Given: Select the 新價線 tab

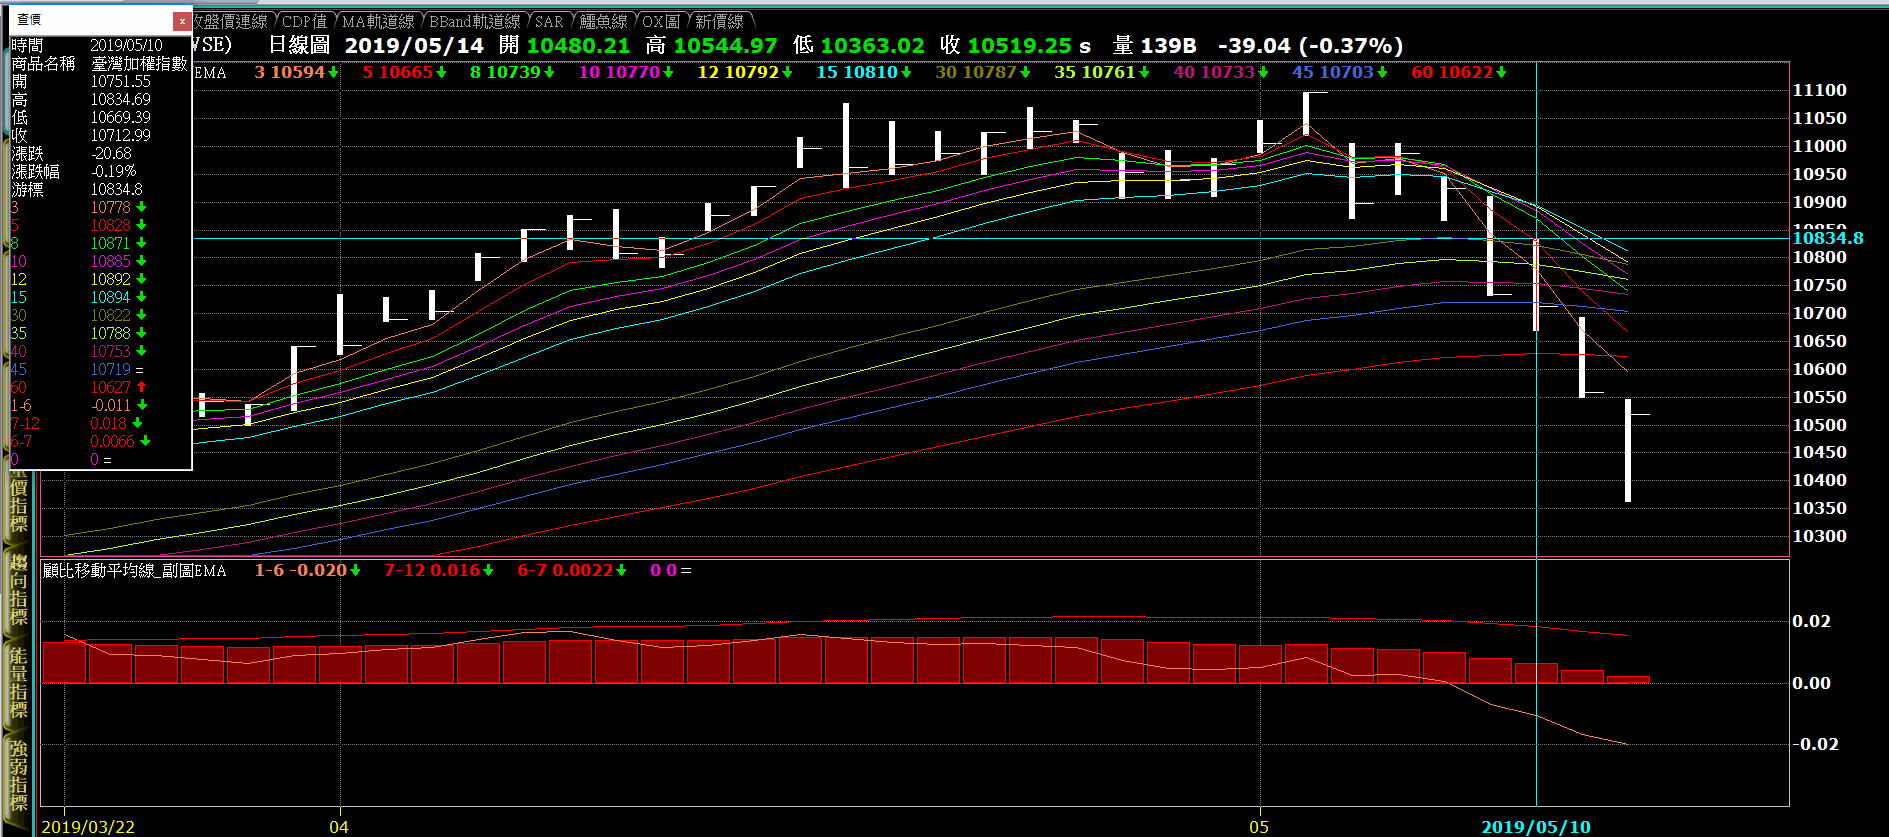Looking at the screenshot, I should click(720, 21).
